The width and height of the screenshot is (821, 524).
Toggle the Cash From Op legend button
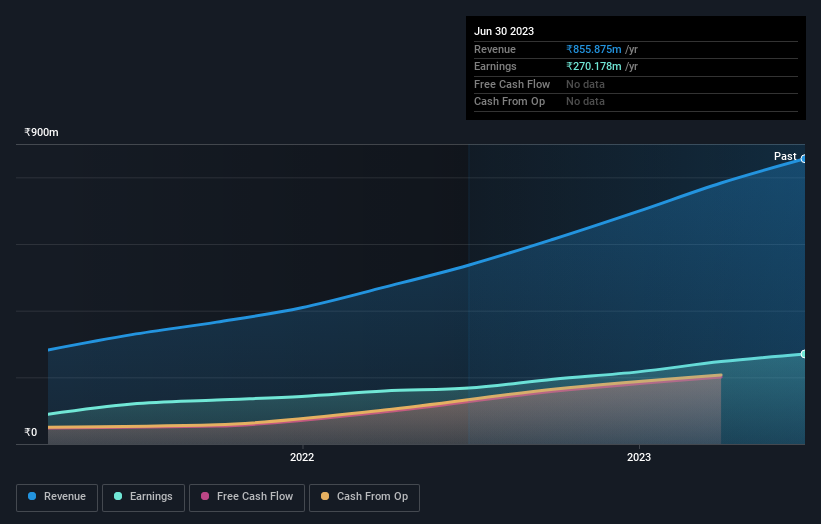(x=364, y=497)
